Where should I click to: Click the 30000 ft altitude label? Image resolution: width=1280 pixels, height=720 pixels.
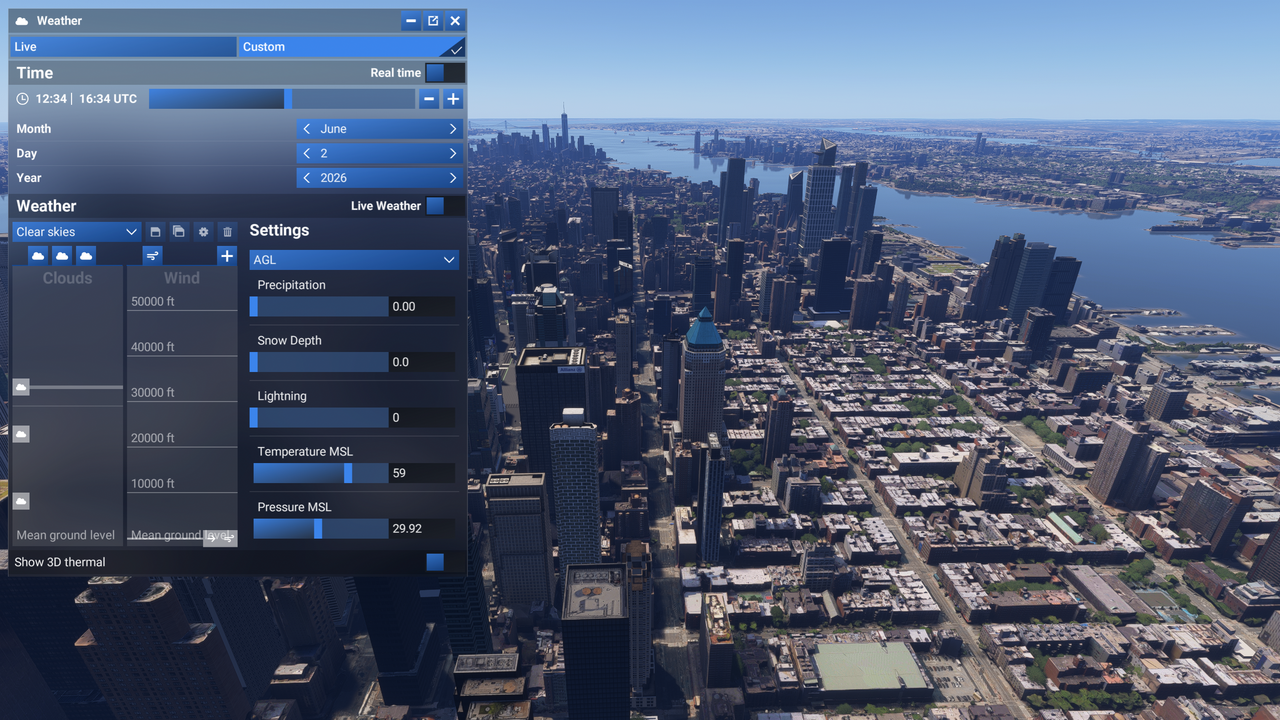pos(153,392)
